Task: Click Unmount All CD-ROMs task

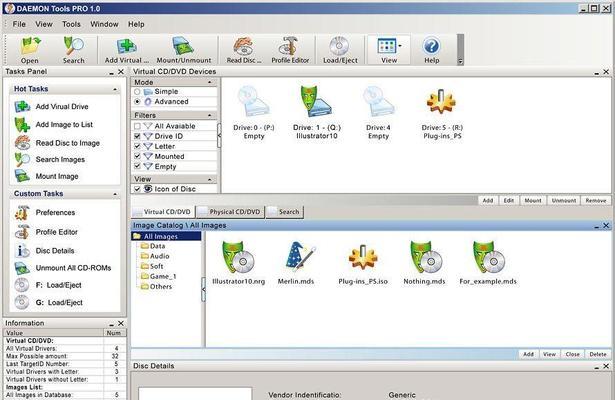Action: point(63,268)
